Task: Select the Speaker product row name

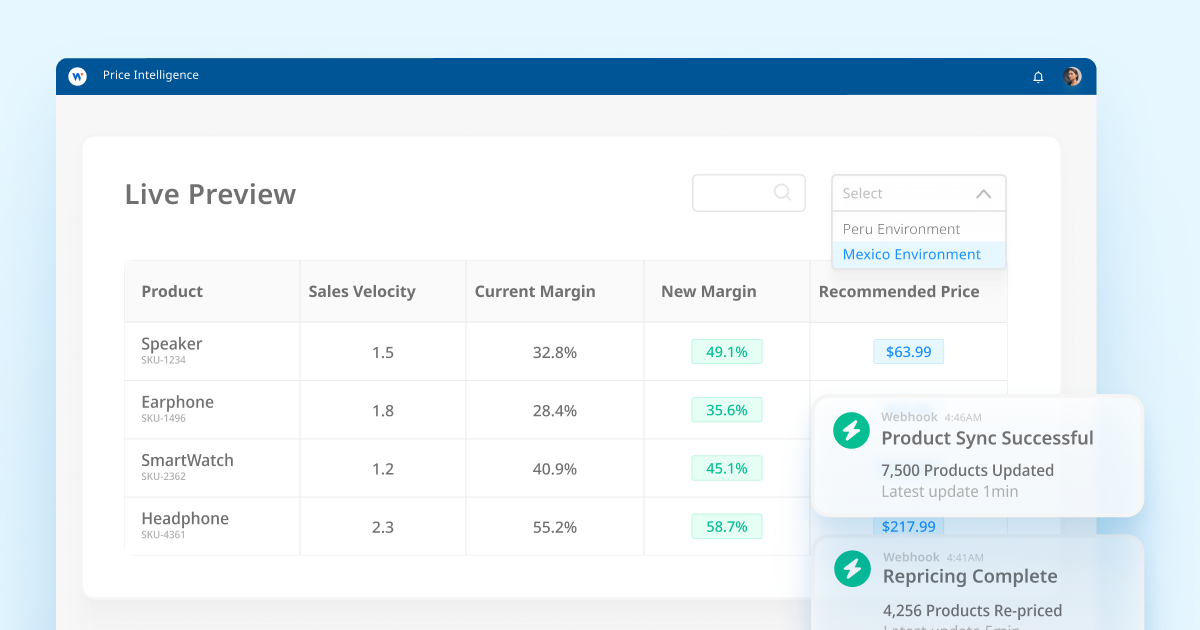Action: click(x=171, y=344)
